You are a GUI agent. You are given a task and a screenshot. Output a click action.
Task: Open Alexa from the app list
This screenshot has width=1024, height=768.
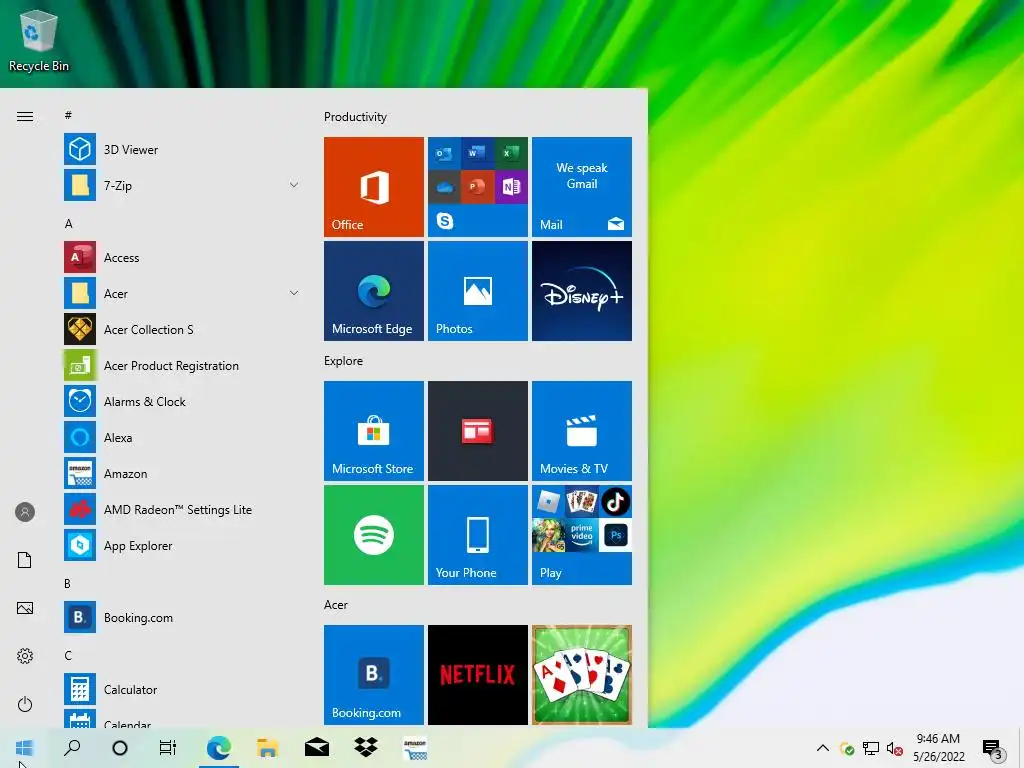182,438
